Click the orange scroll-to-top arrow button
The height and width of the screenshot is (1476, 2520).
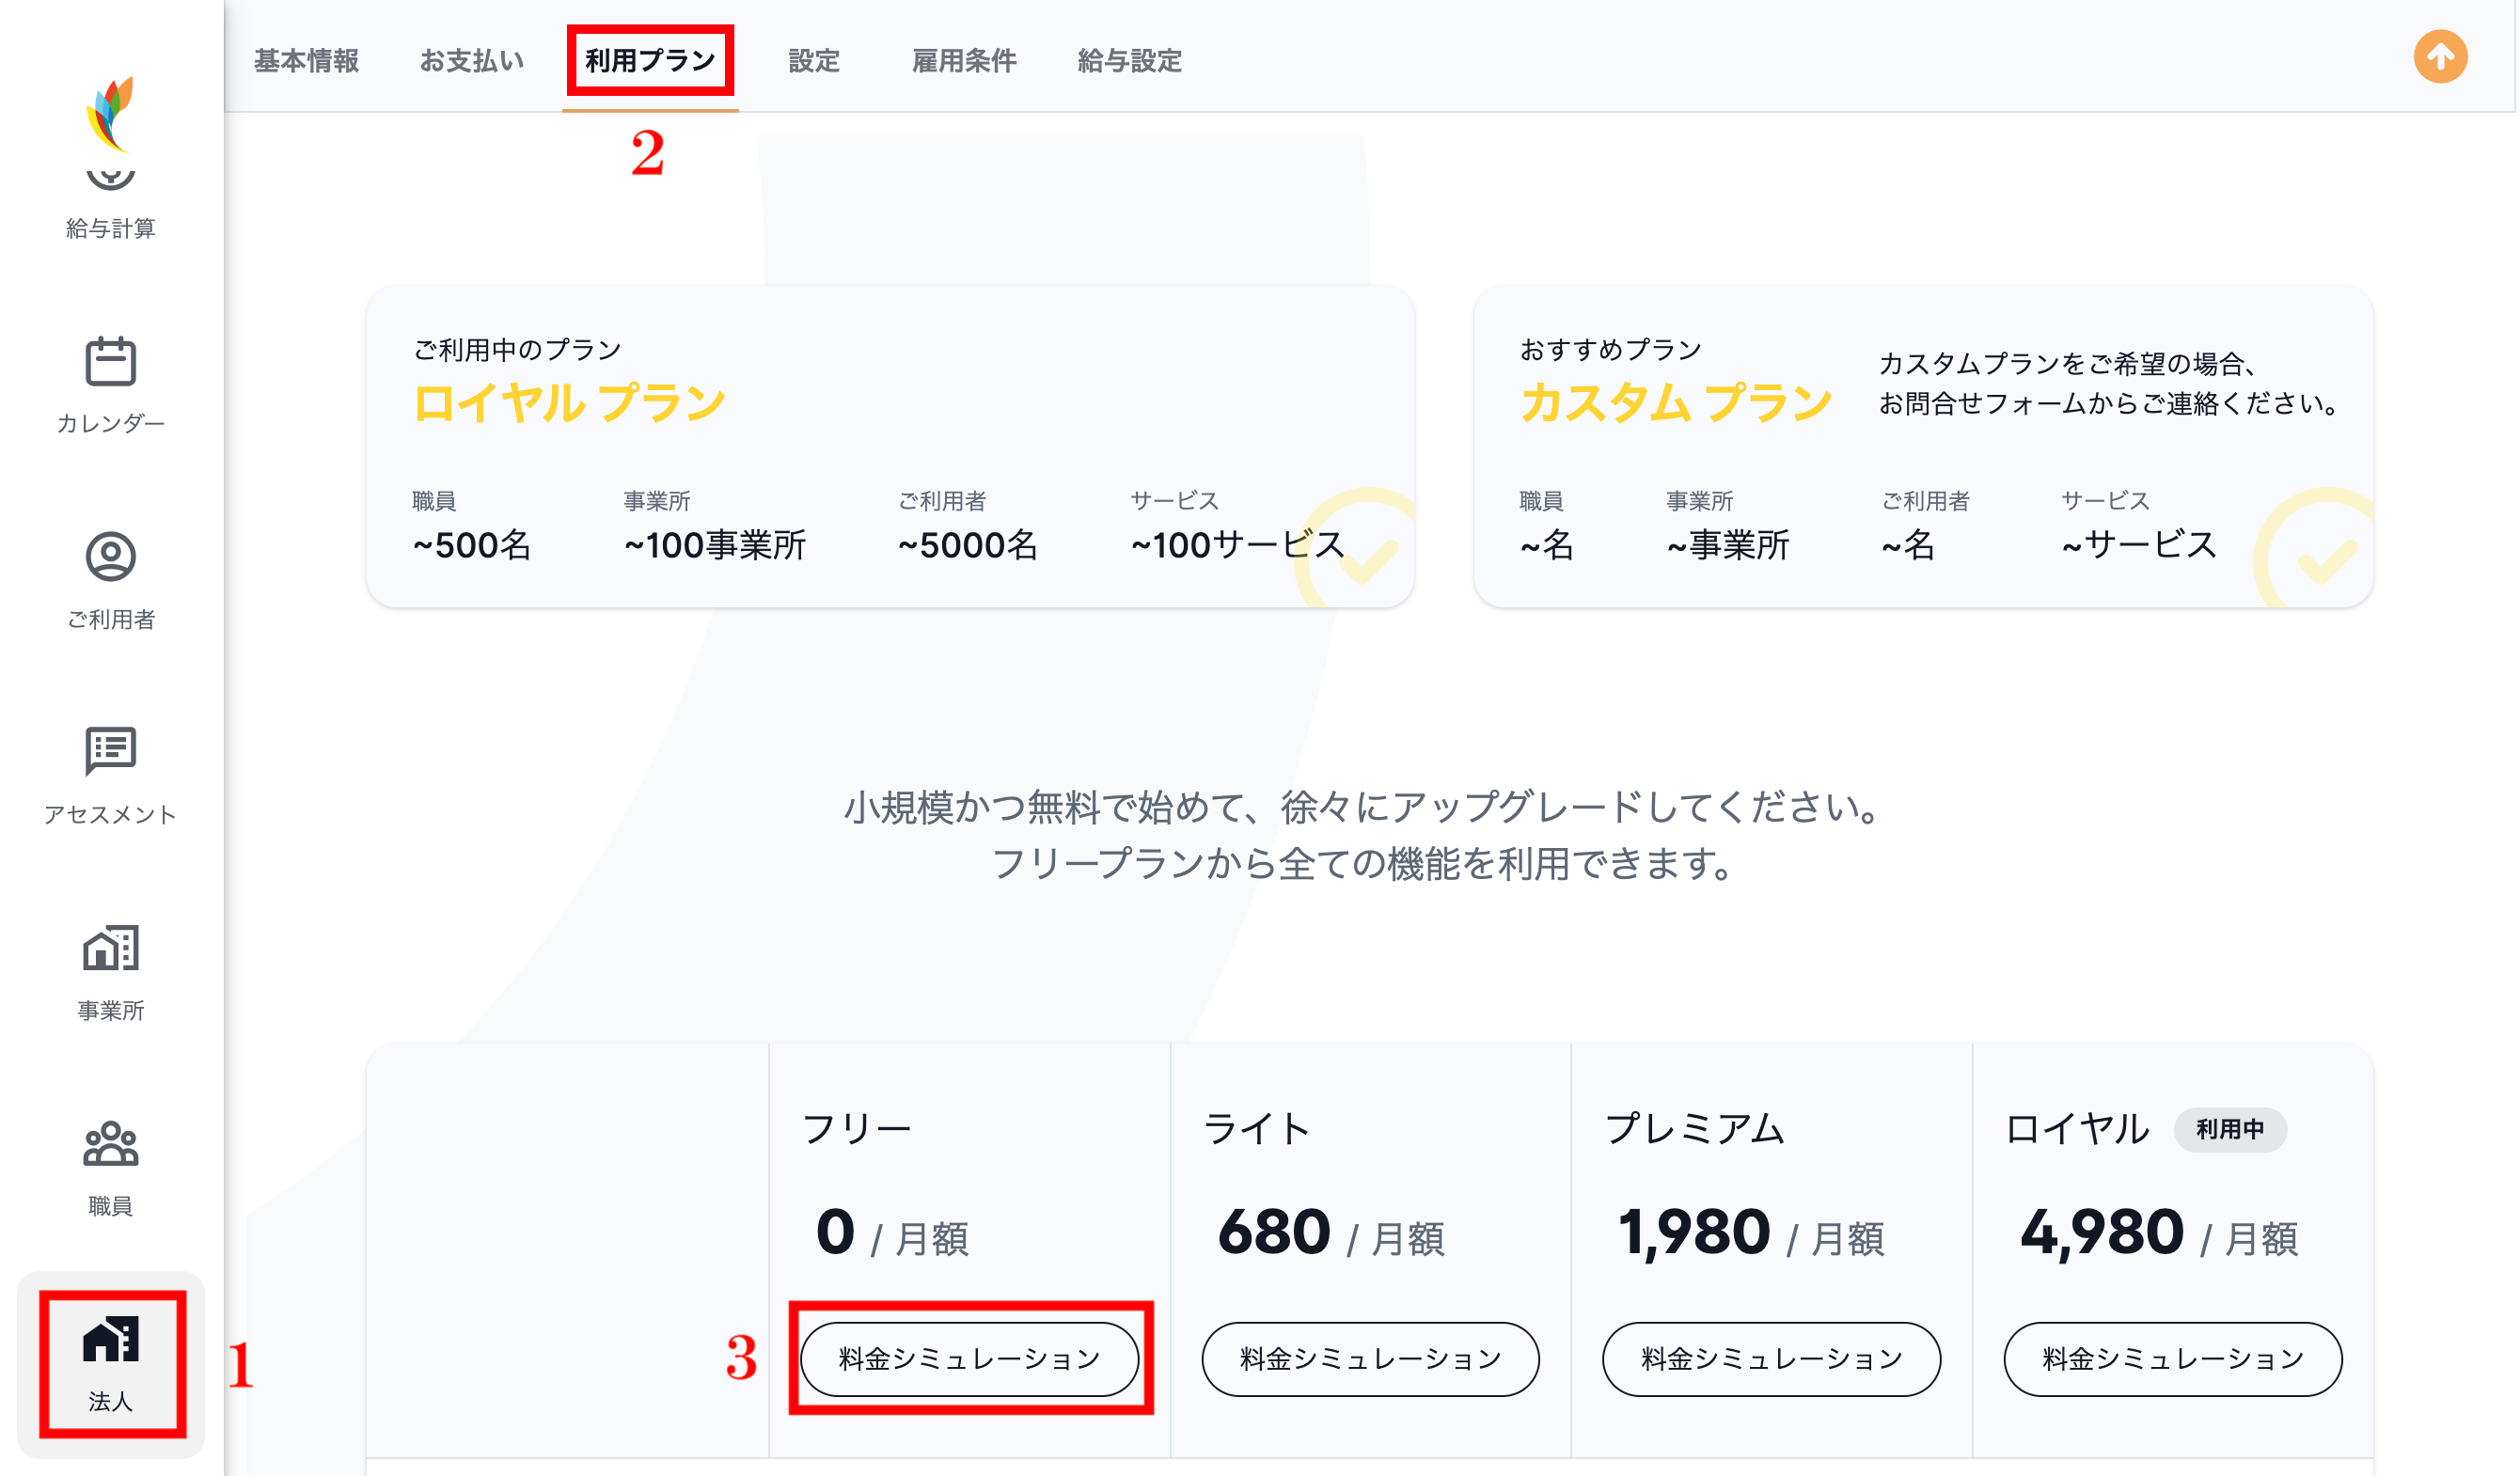[2438, 57]
